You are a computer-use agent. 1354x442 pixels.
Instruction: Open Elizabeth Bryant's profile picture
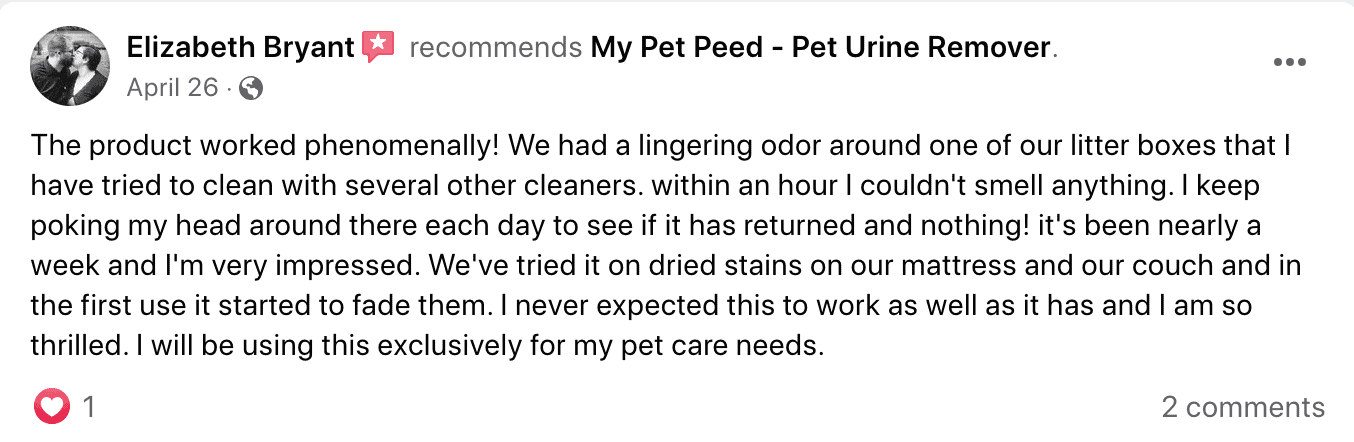click(x=69, y=67)
